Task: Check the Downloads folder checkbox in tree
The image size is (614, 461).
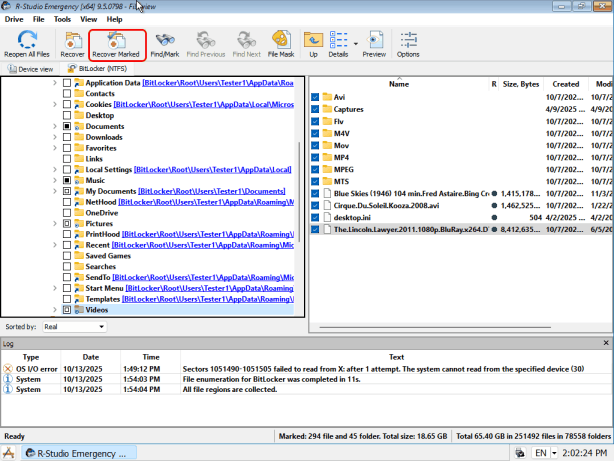Action: (67, 137)
